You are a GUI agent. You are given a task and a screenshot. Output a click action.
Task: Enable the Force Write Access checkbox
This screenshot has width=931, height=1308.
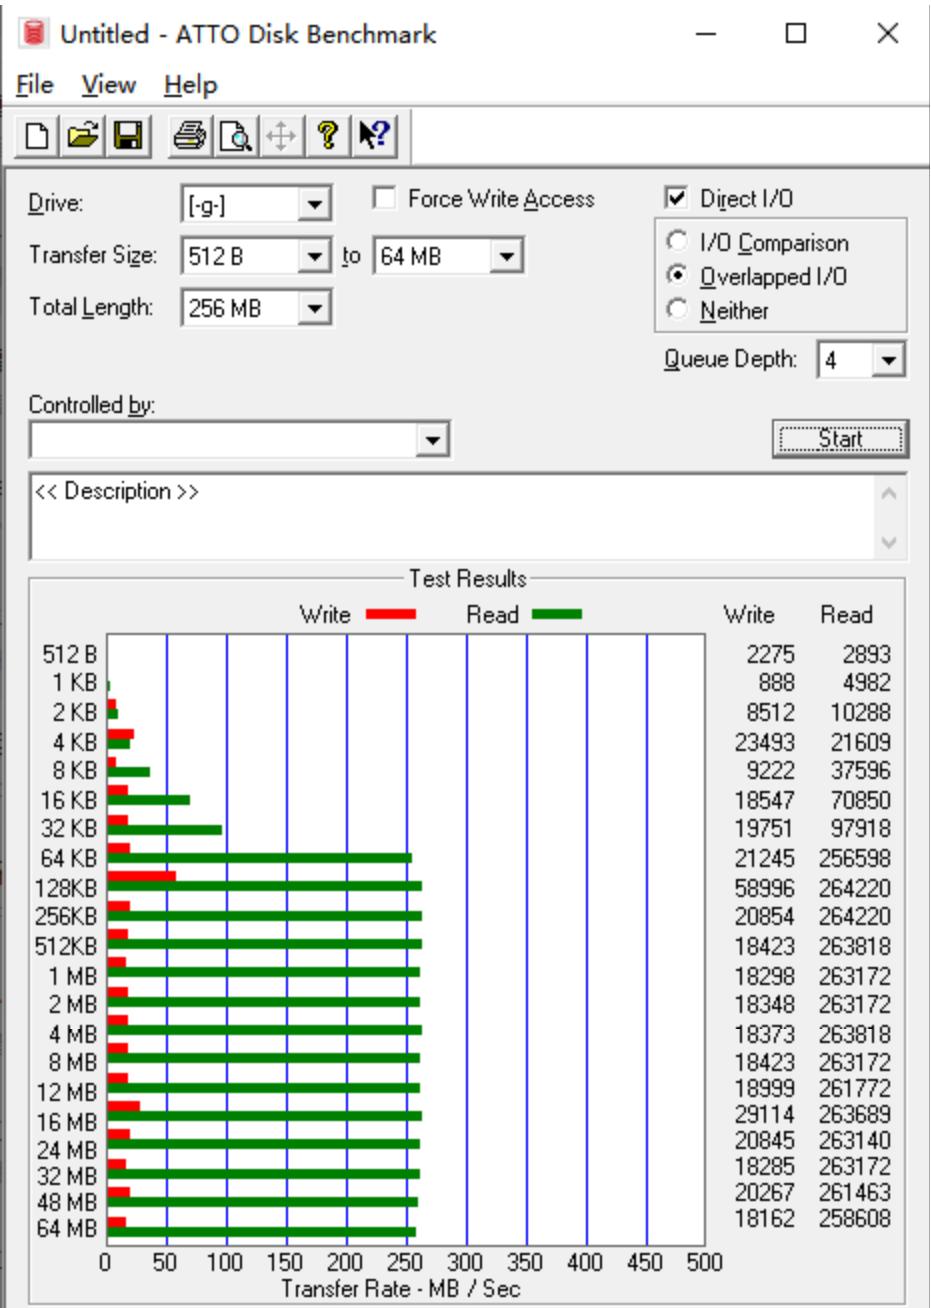click(x=383, y=199)
